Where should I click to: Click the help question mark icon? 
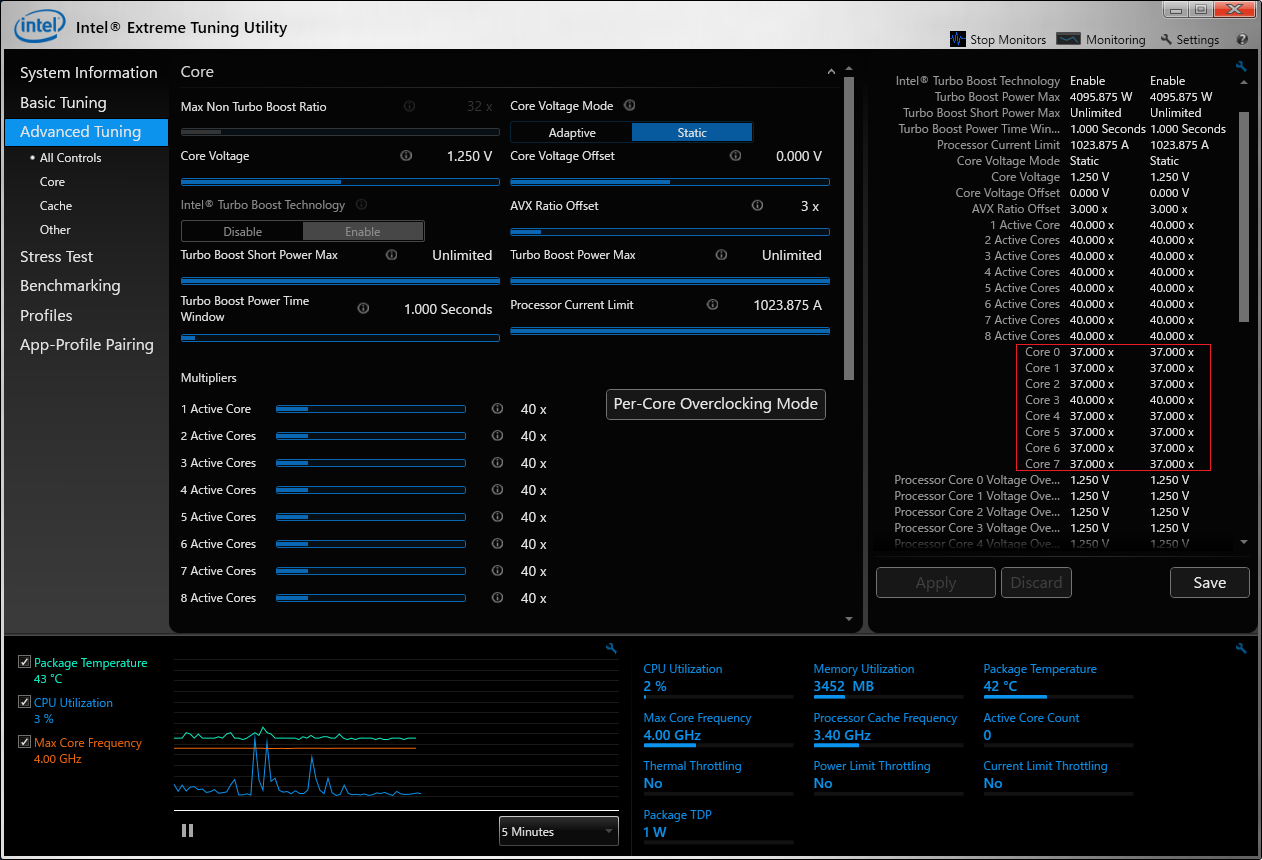(x=1242, y=39)
